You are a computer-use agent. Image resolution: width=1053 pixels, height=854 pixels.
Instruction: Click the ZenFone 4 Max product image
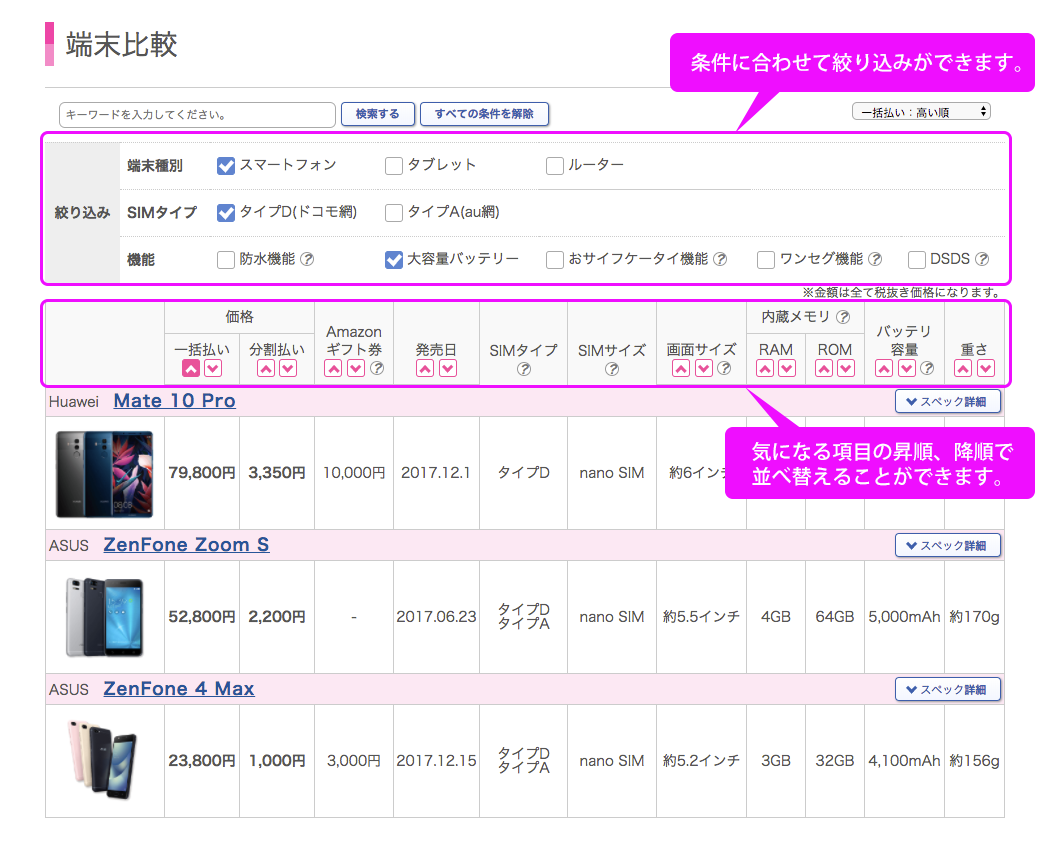click(103, 759)
